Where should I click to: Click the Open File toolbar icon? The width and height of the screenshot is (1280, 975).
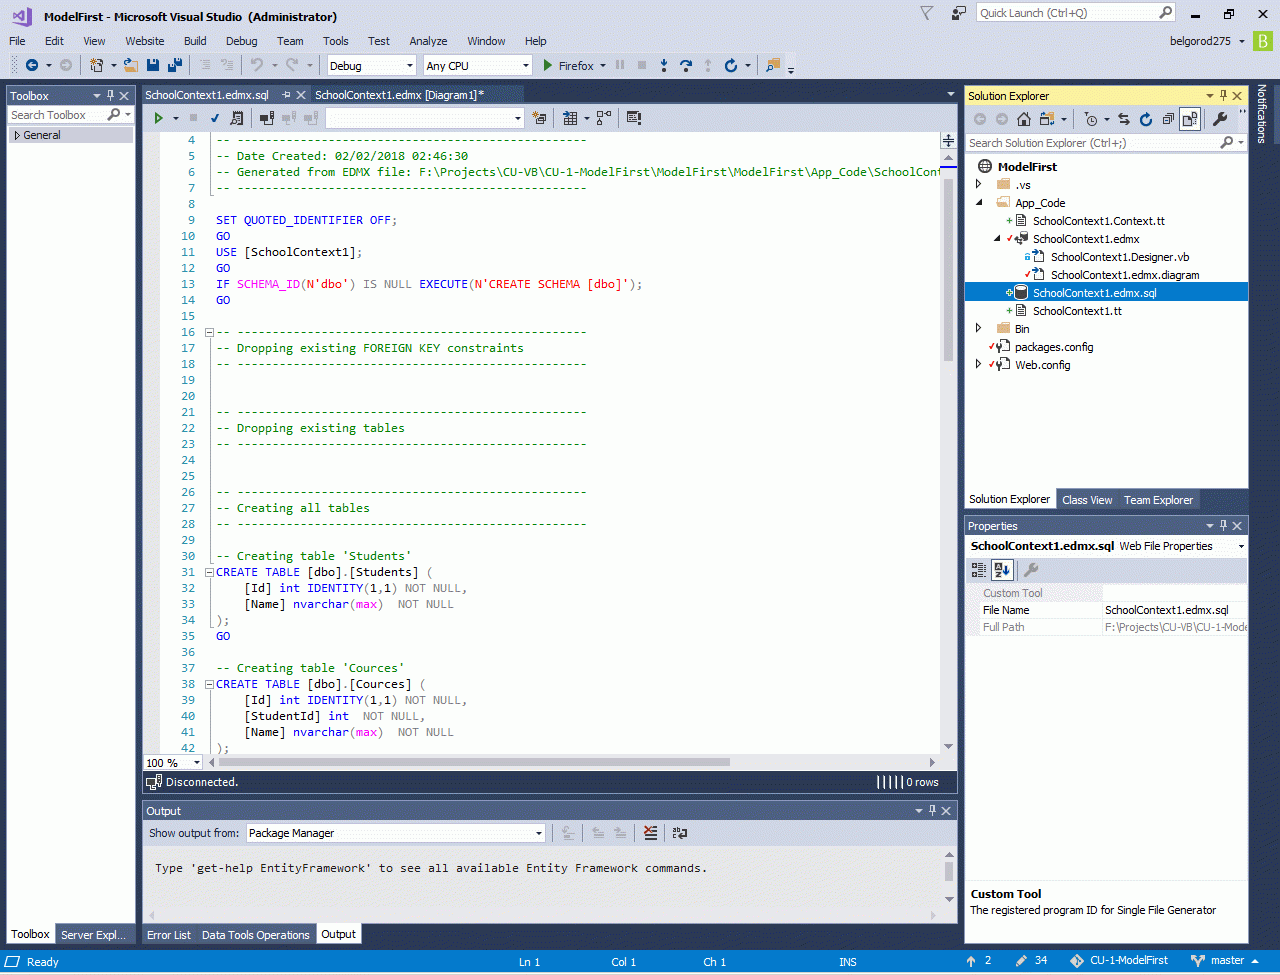[x=131, y=65]
